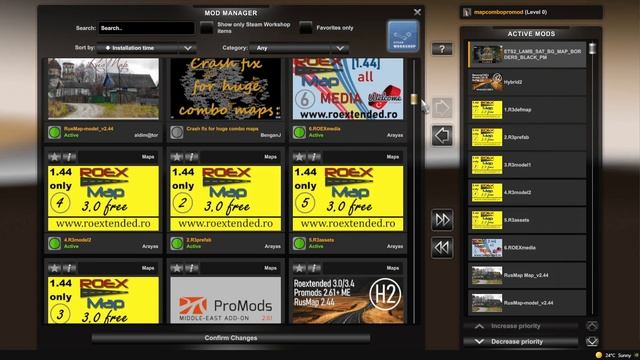Click the profile icon beside mapcombopromod
Viewport: 640px width, 360px height.
tap(467, 12)
